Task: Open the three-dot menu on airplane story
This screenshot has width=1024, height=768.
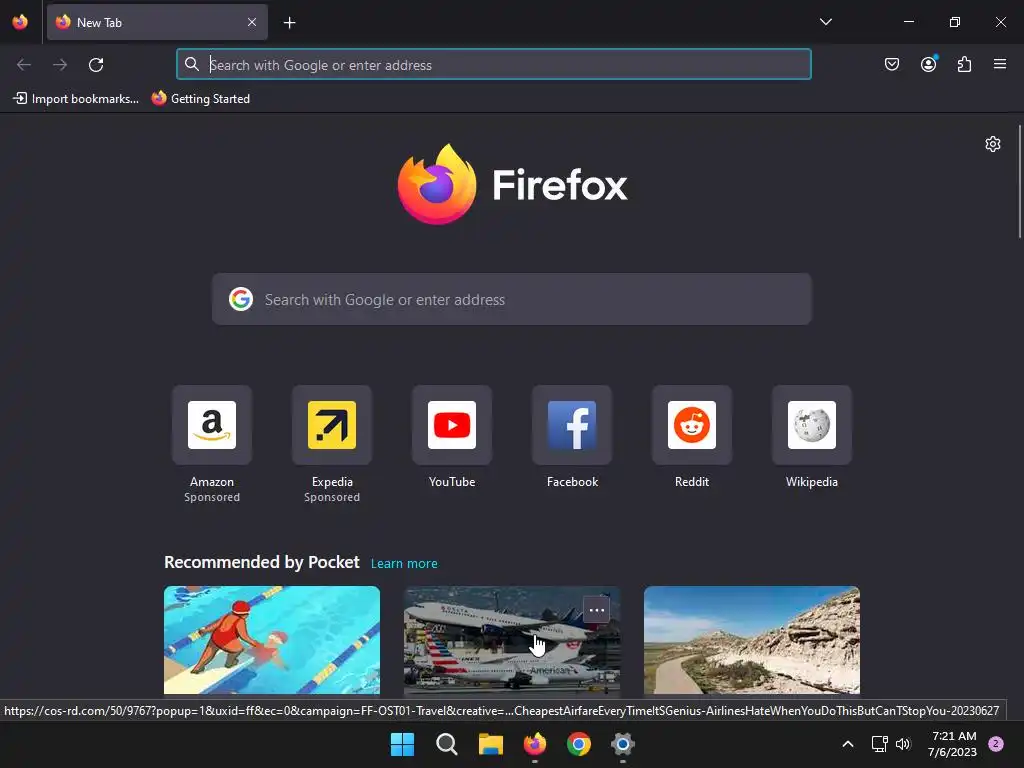Action: pos(596,610)
